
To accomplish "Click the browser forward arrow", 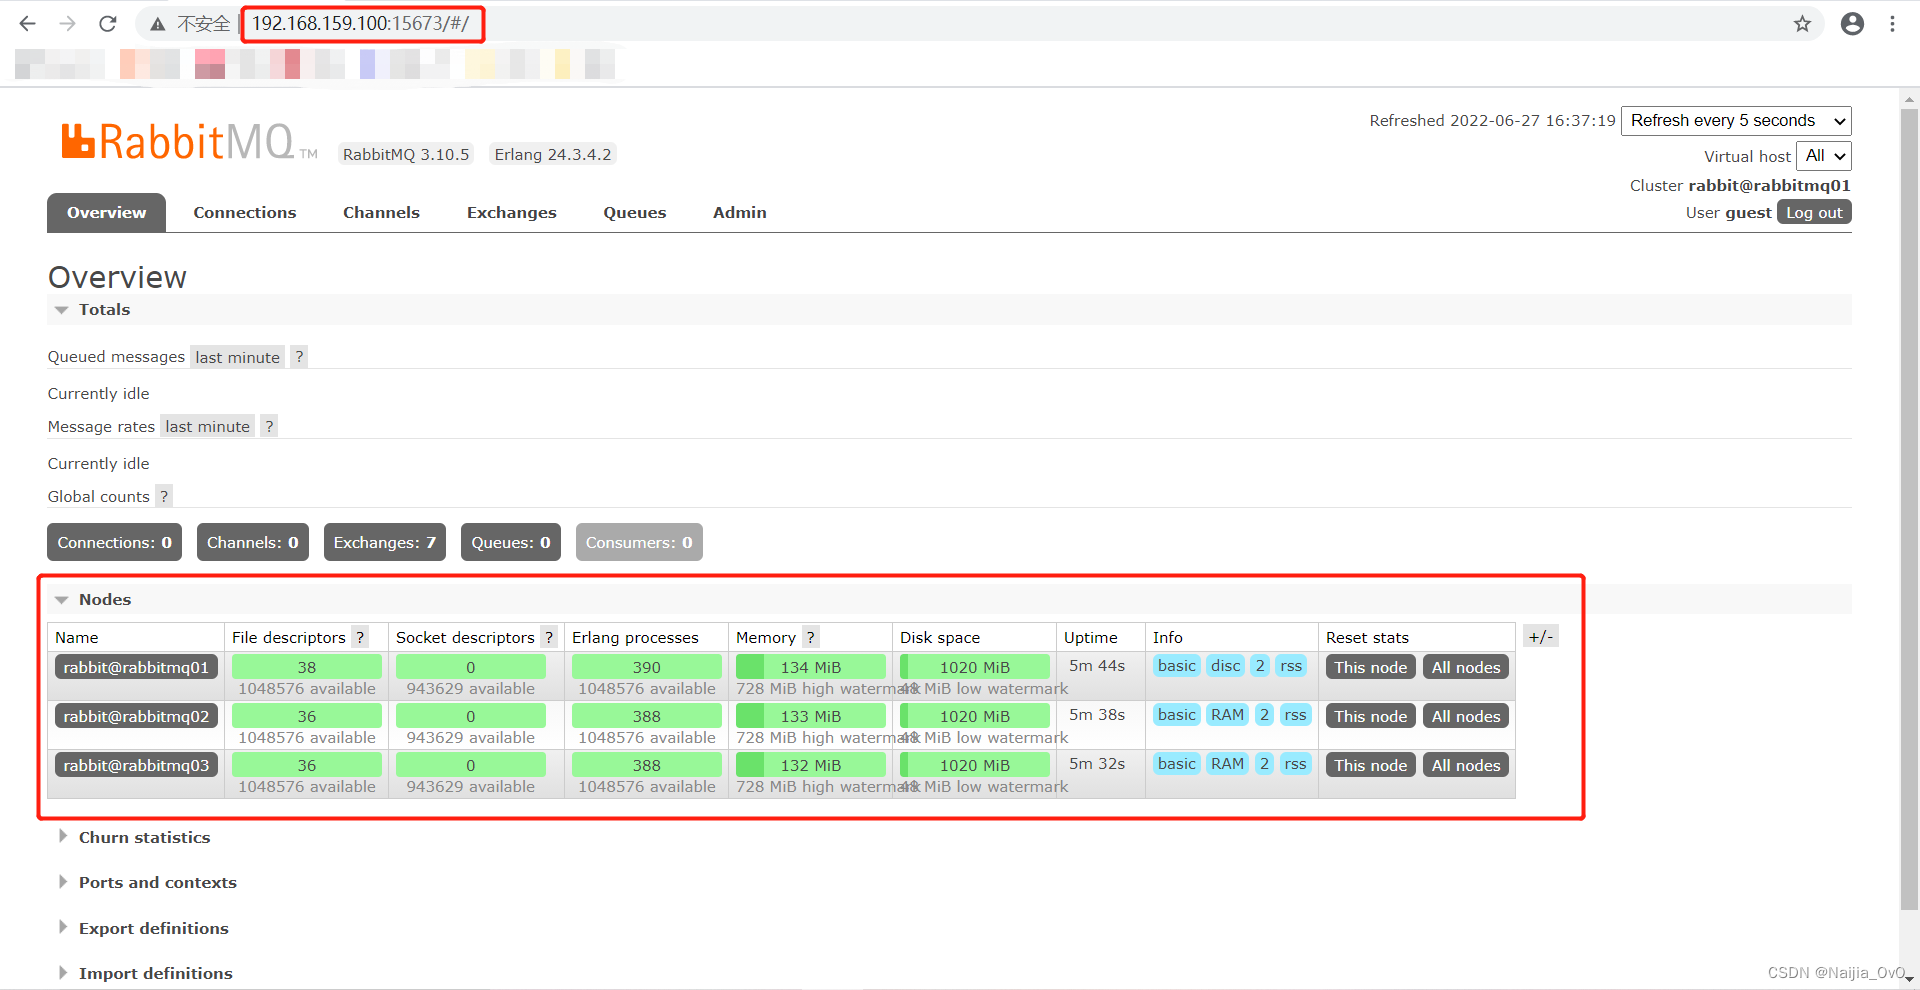I will click(68, 24).
